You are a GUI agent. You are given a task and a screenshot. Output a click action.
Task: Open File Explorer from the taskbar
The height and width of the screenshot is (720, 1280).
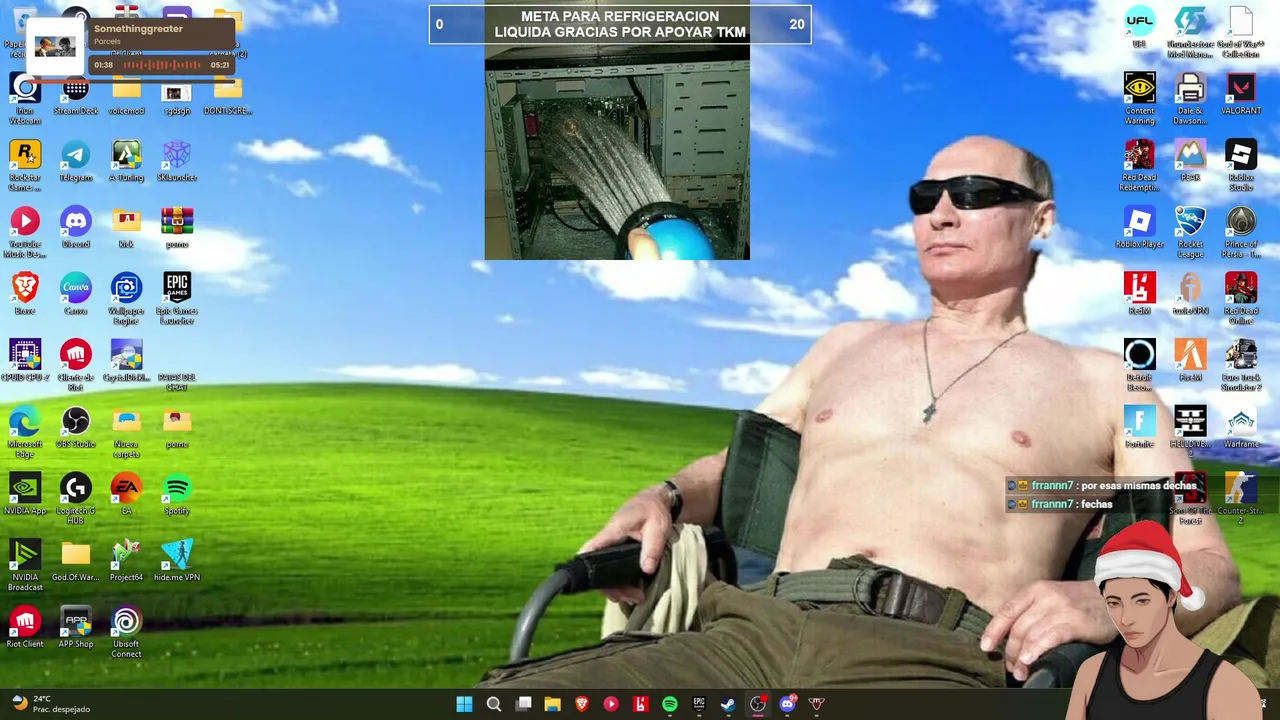click(x=552, y=704)
